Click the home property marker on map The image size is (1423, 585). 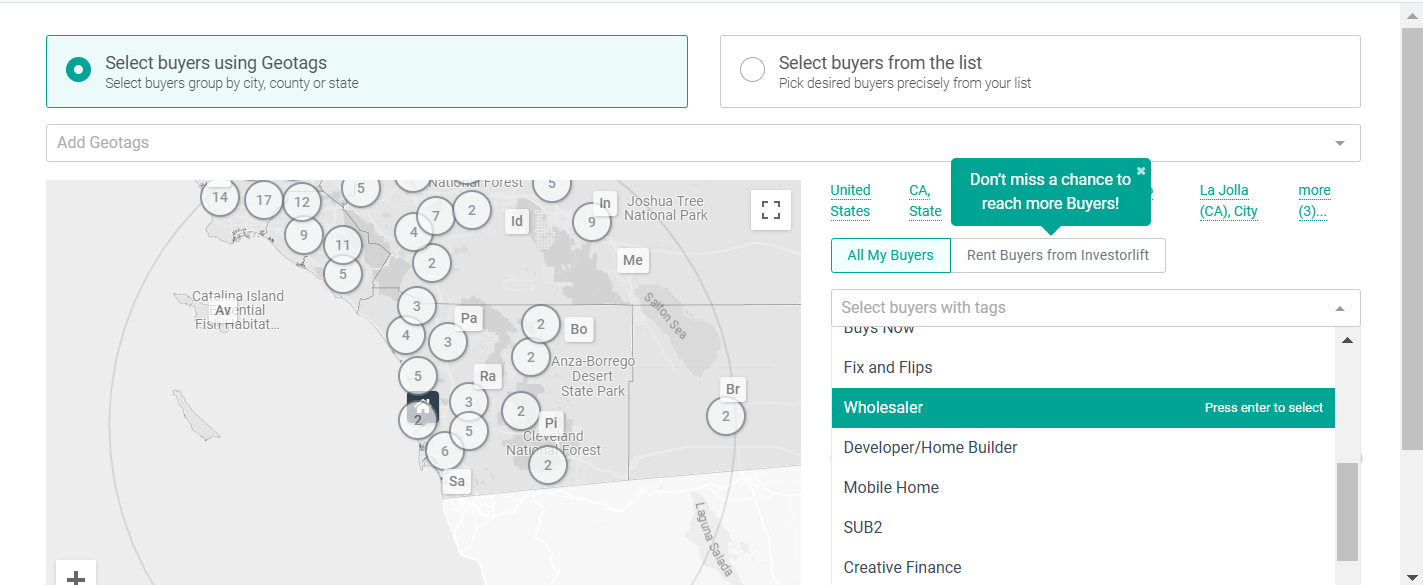[422, 405]
